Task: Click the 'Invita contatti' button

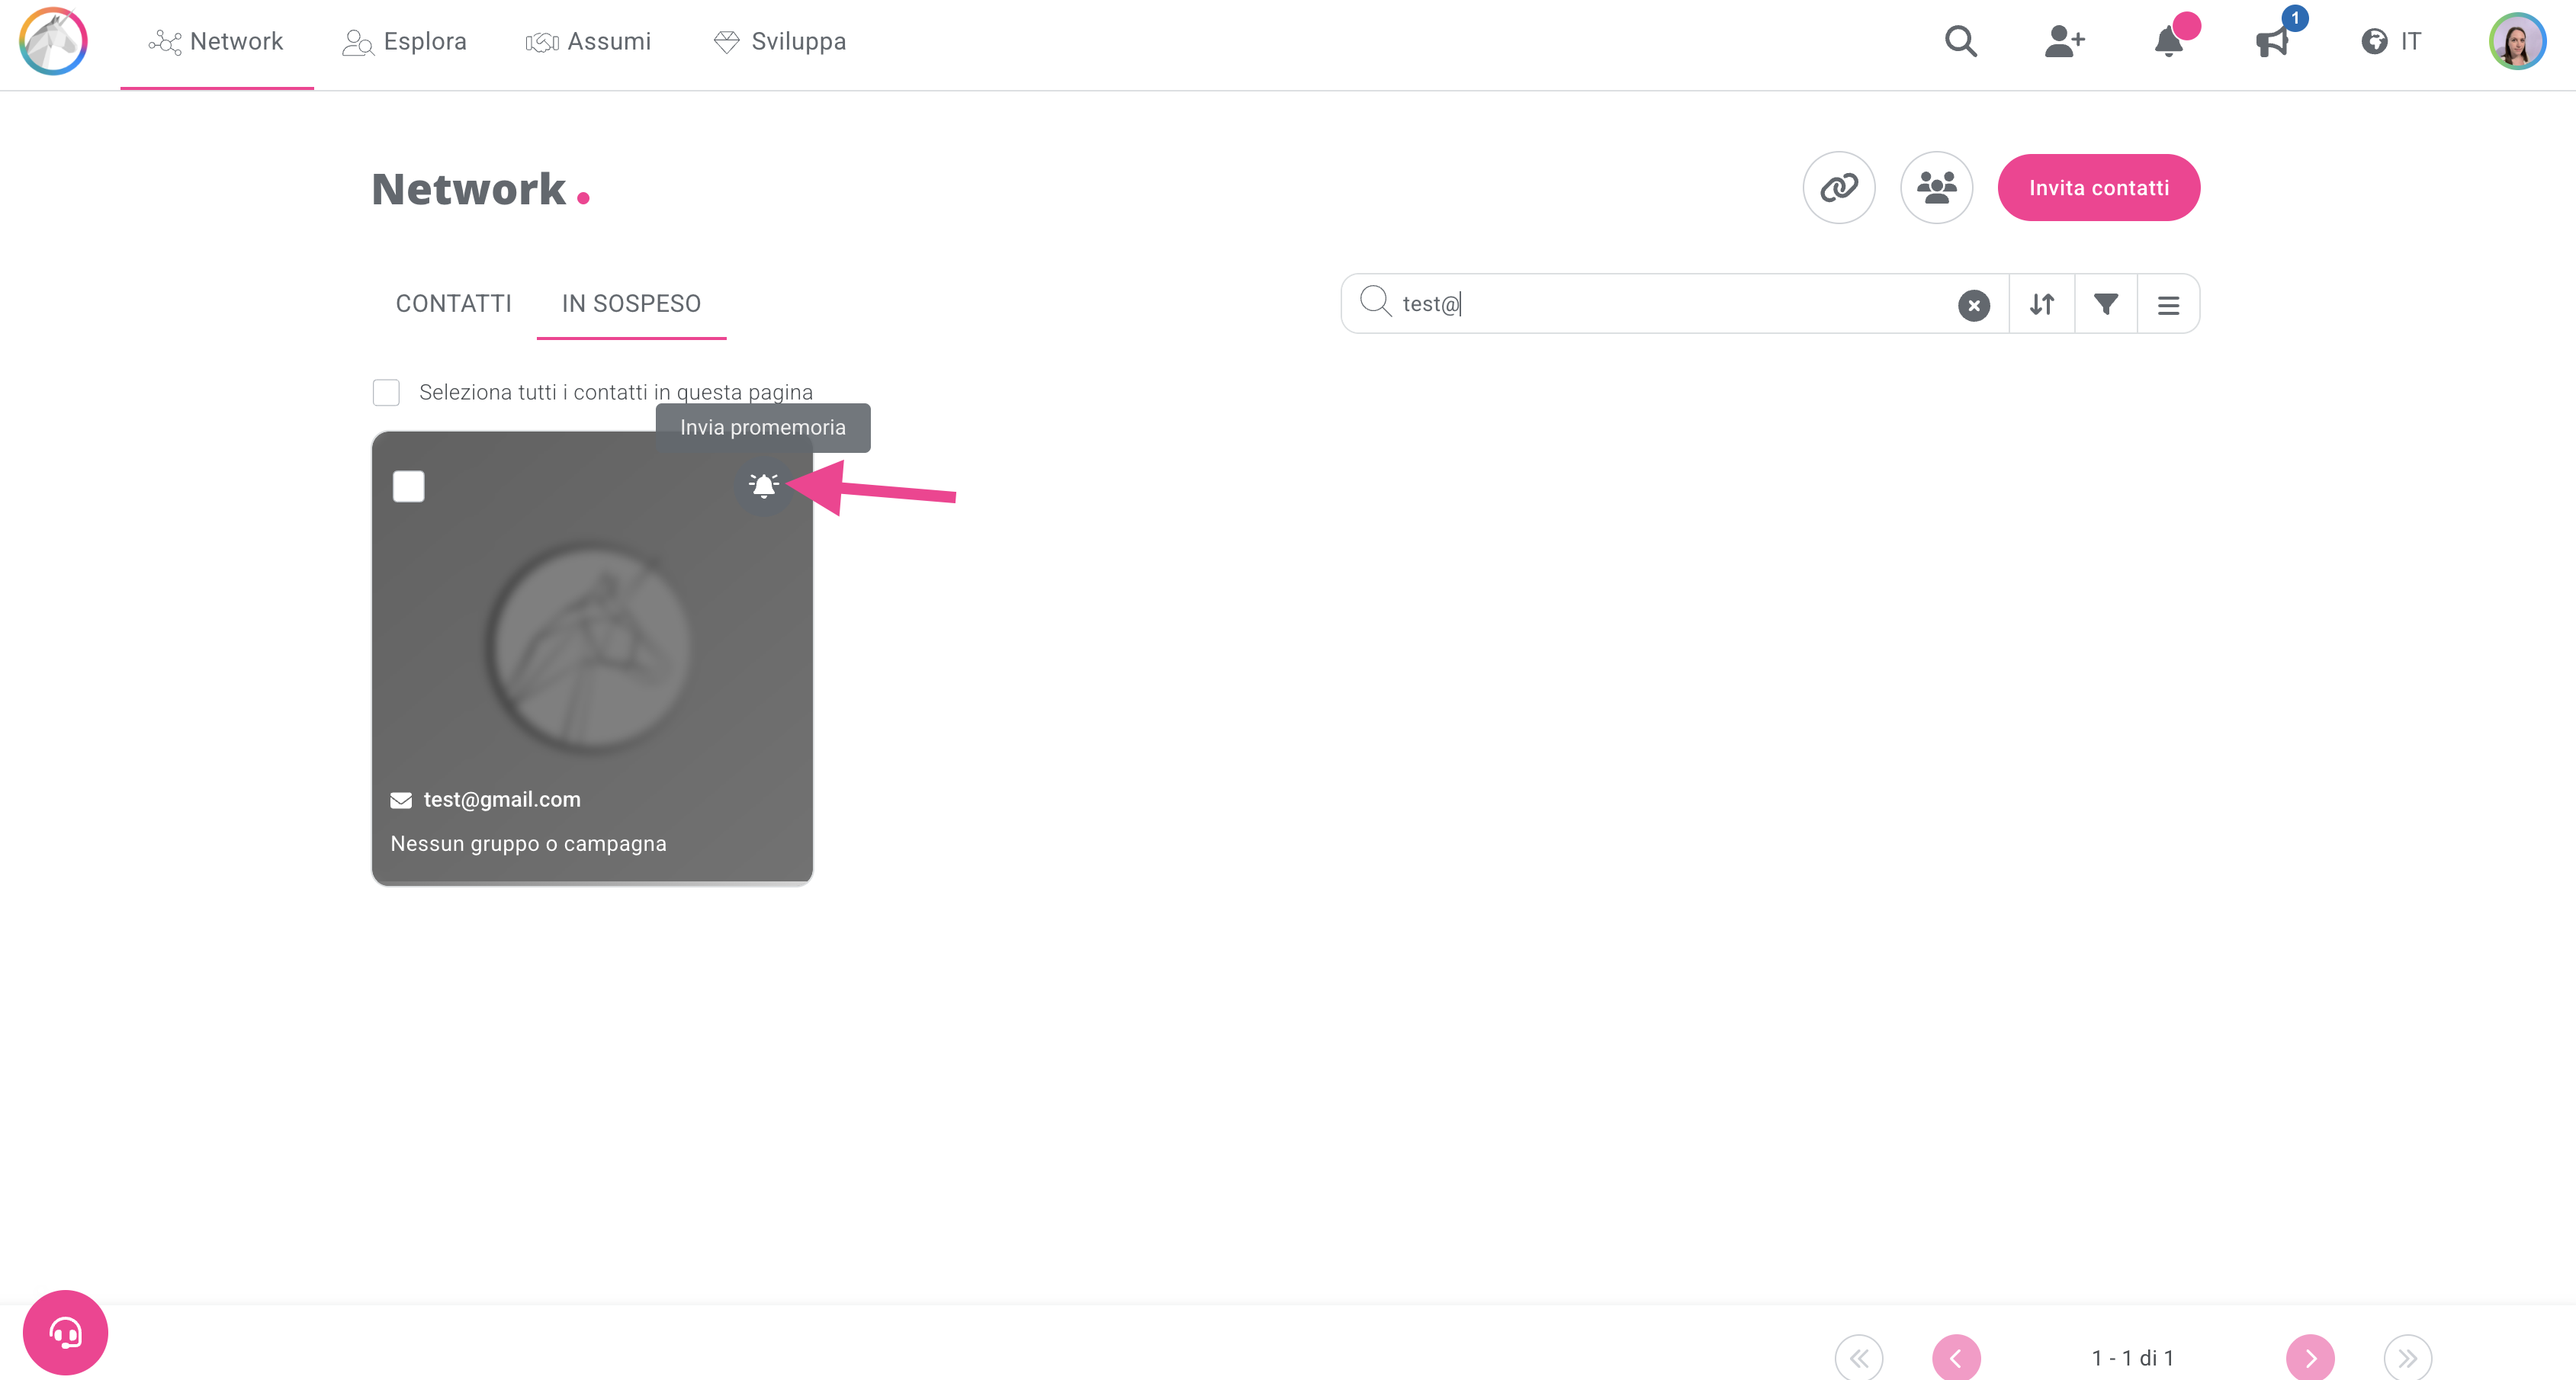Action: click(x=2098, y=187)
